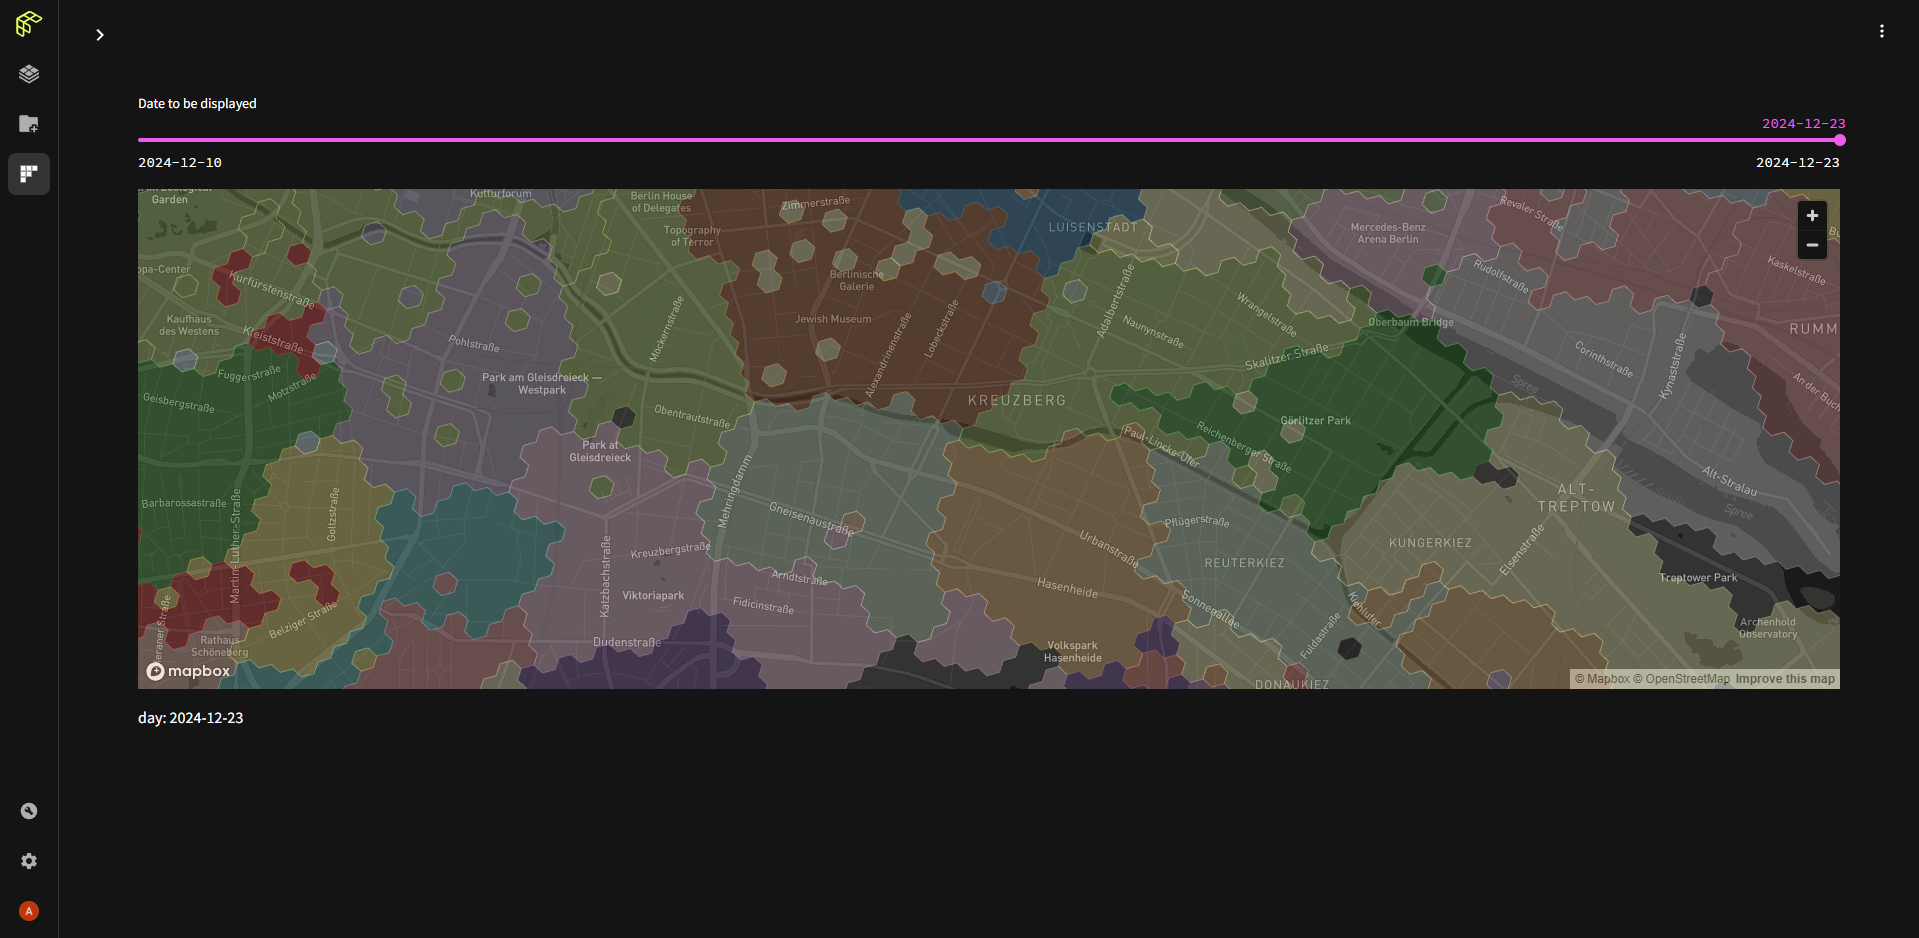
Task: Click the orange user avatar 'A'
Action: (x=29, y=911)
